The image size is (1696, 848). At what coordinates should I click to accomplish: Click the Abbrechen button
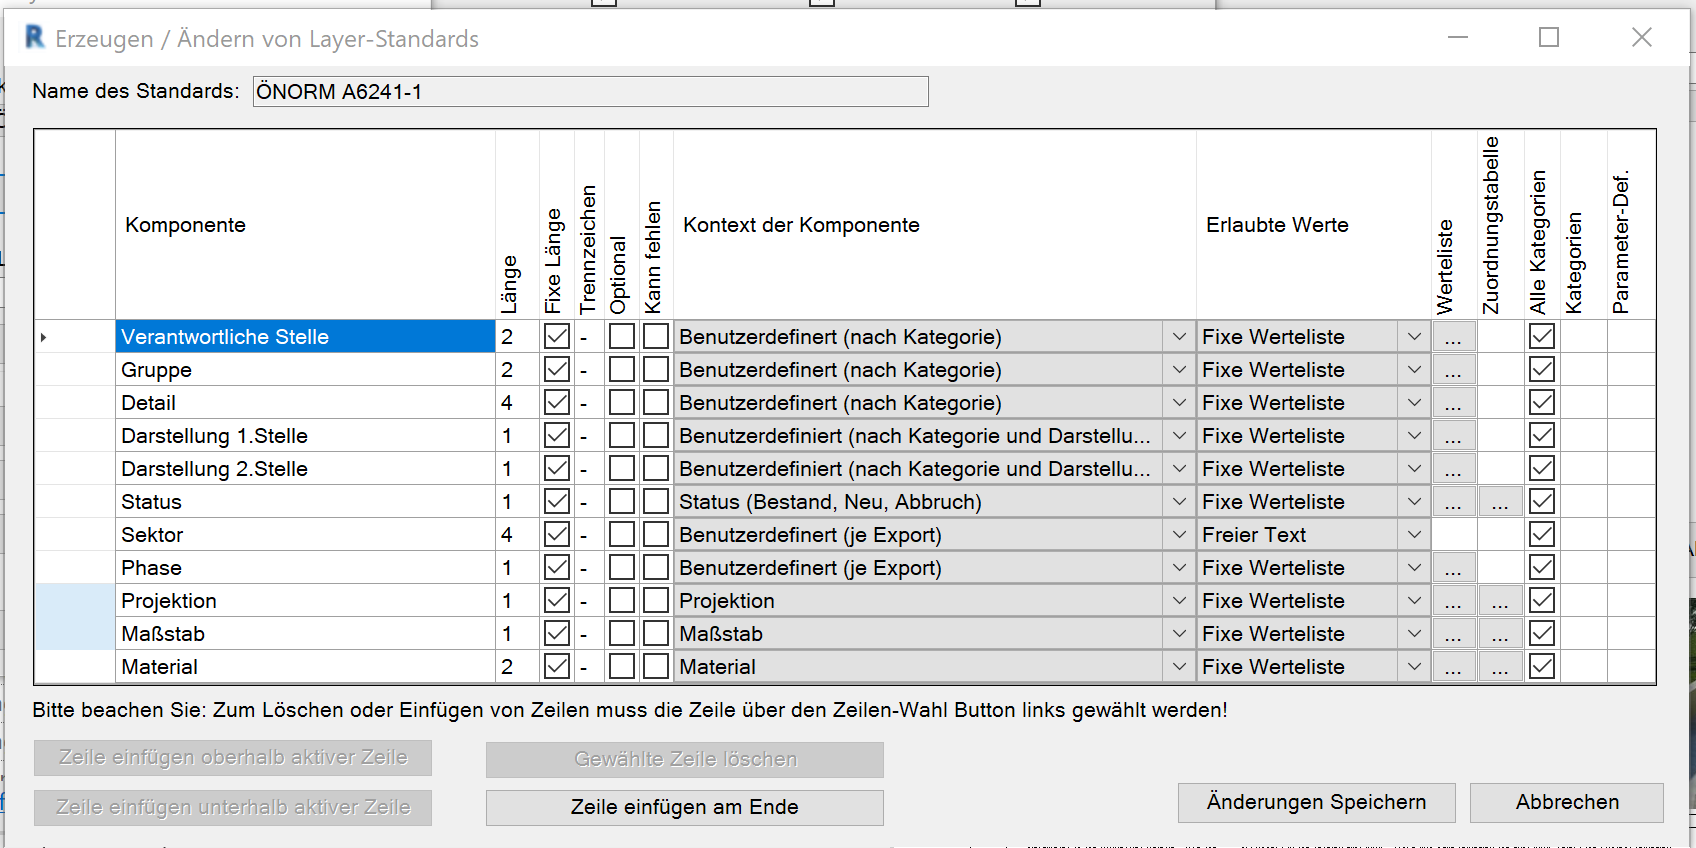pyautogui.click(x=1566, y=803)
